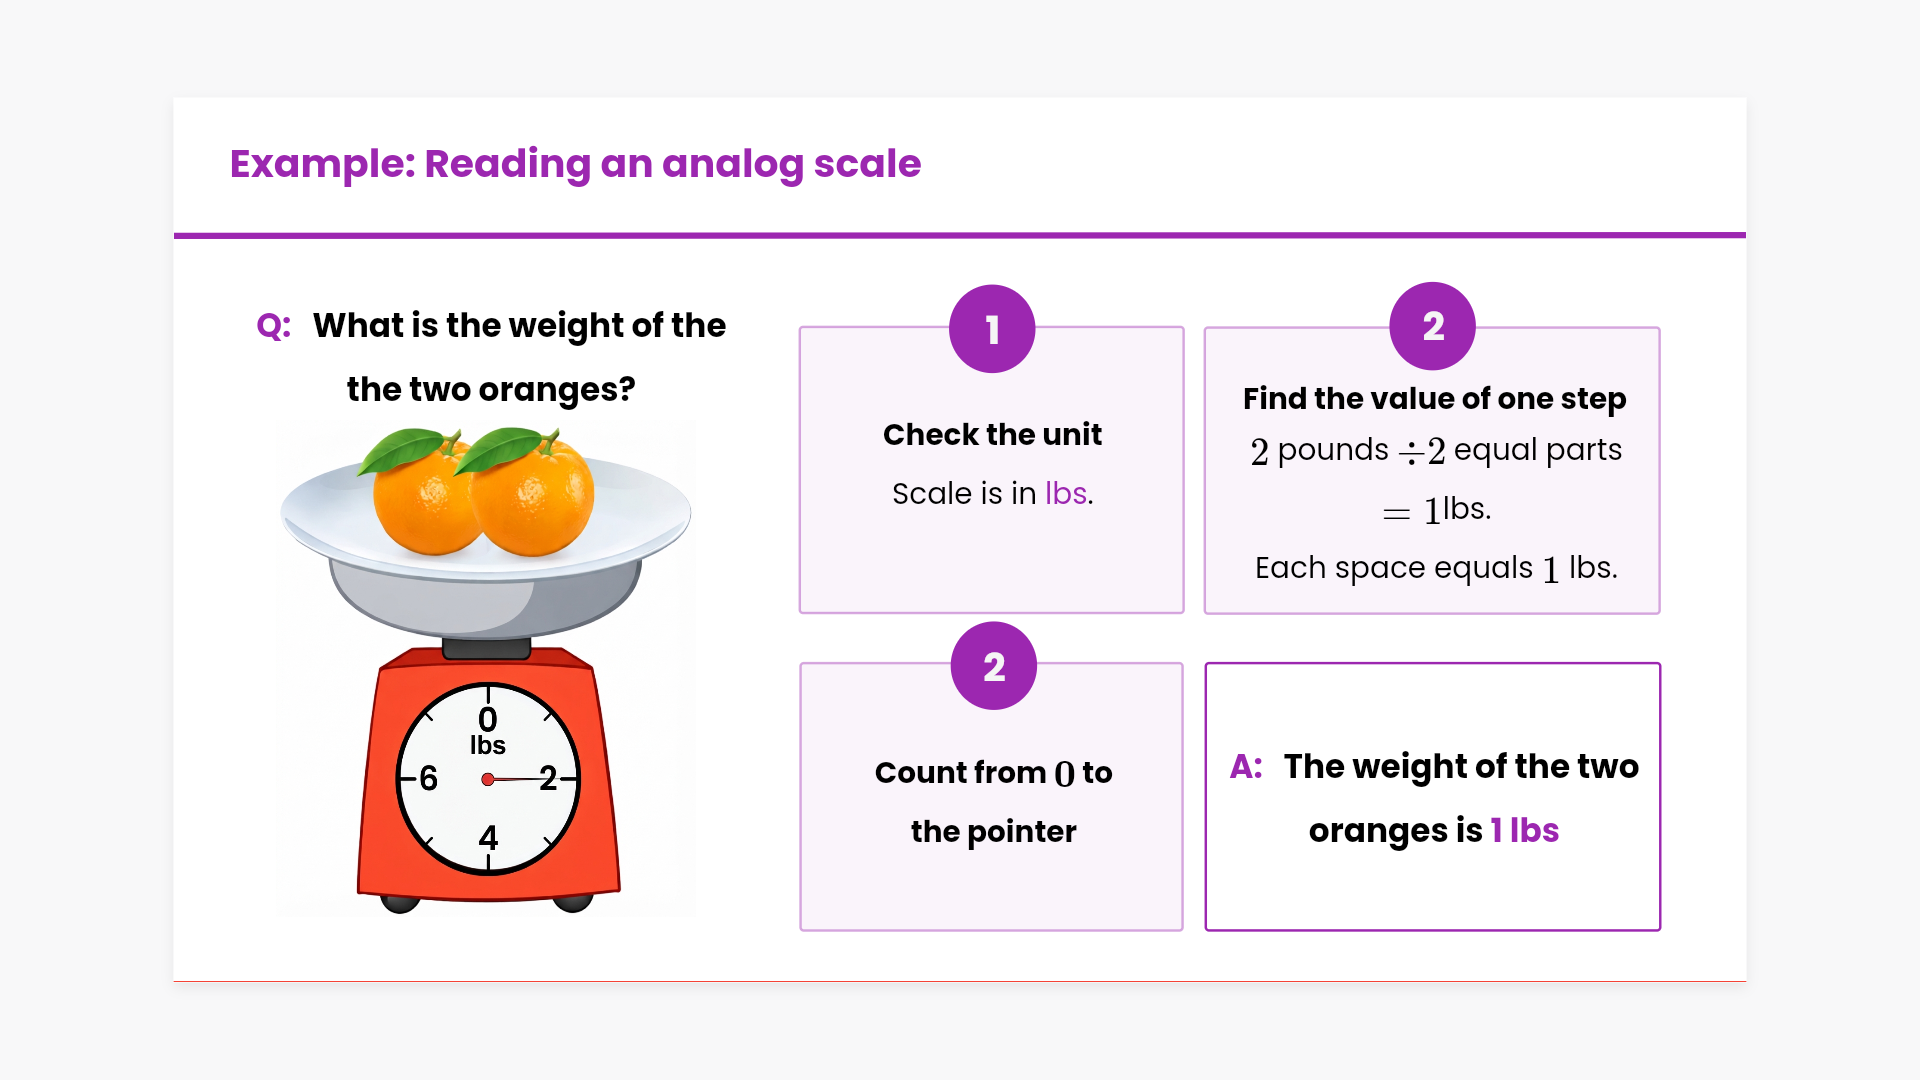The image size is (1920, 1080).
Task: Click the number 6 on the scale dial
Action: 429,778
